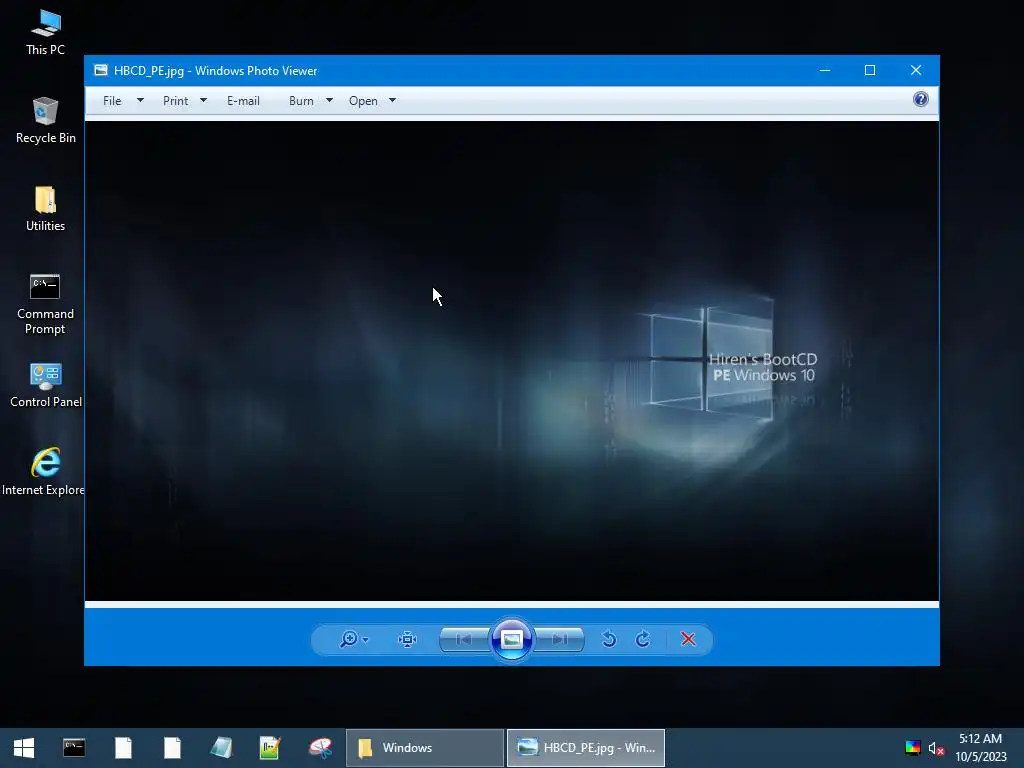Open the File menu
This screenshot has height=768, width=1024.
click(x=112, y=101)
